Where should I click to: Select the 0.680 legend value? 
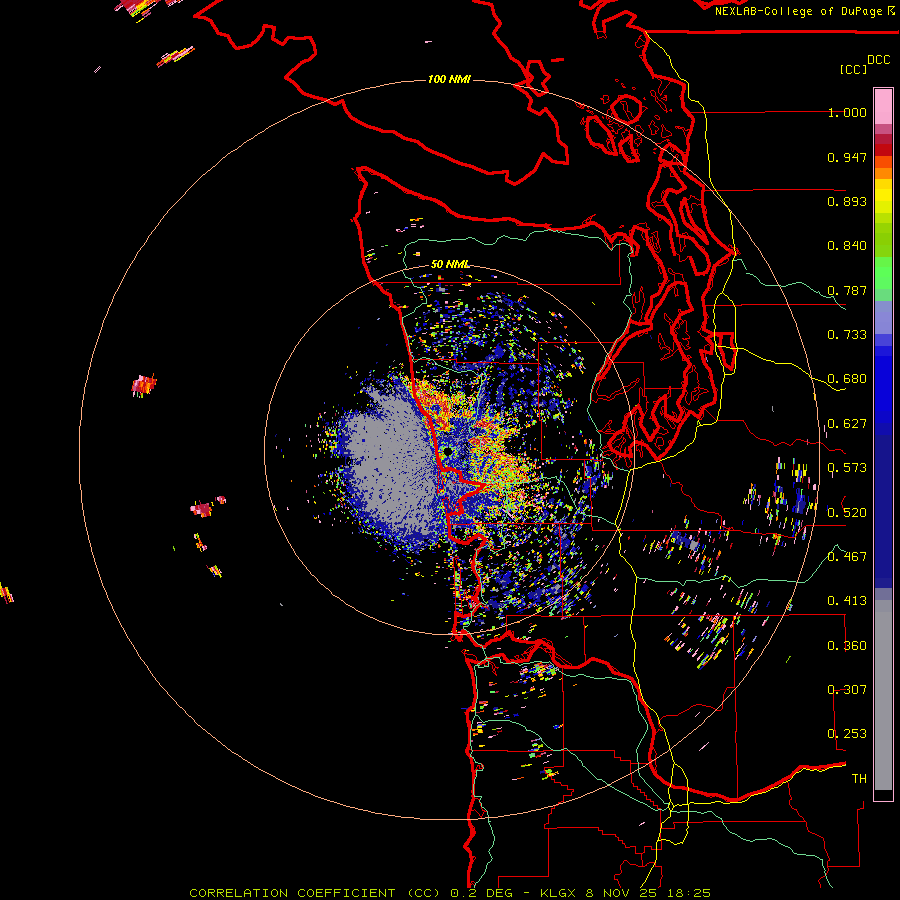point(847,379)
